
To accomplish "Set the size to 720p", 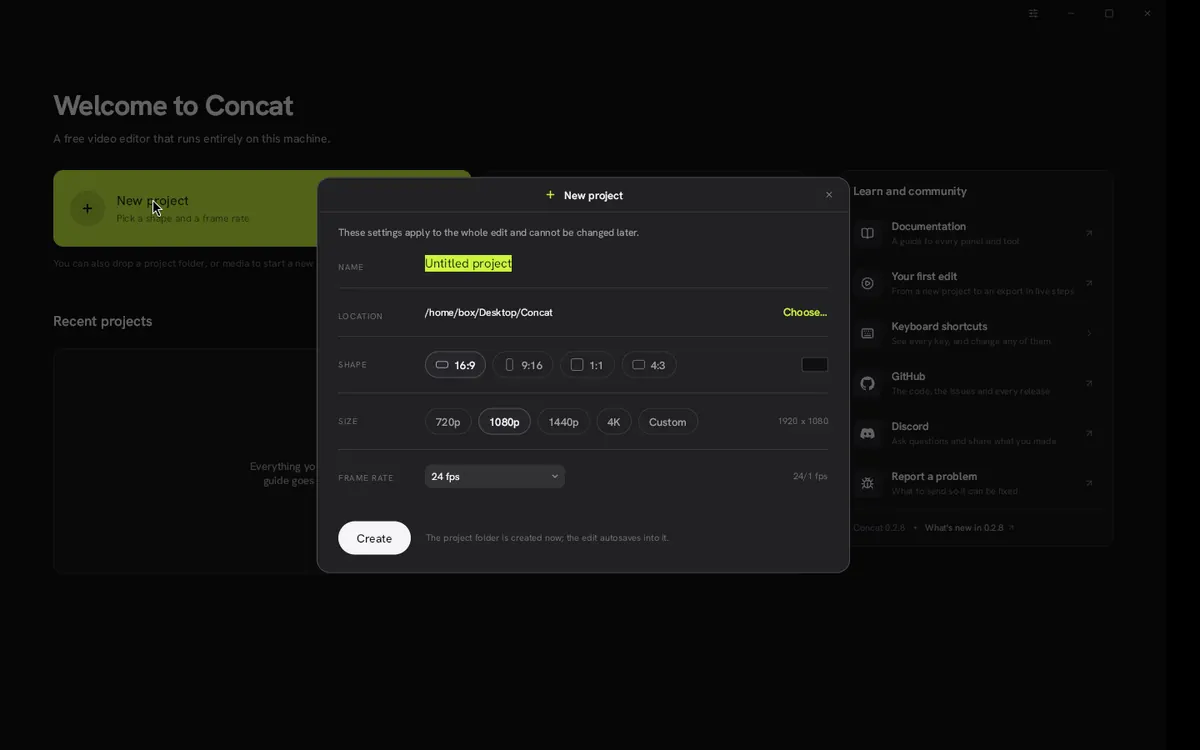I will pos(448,422).
